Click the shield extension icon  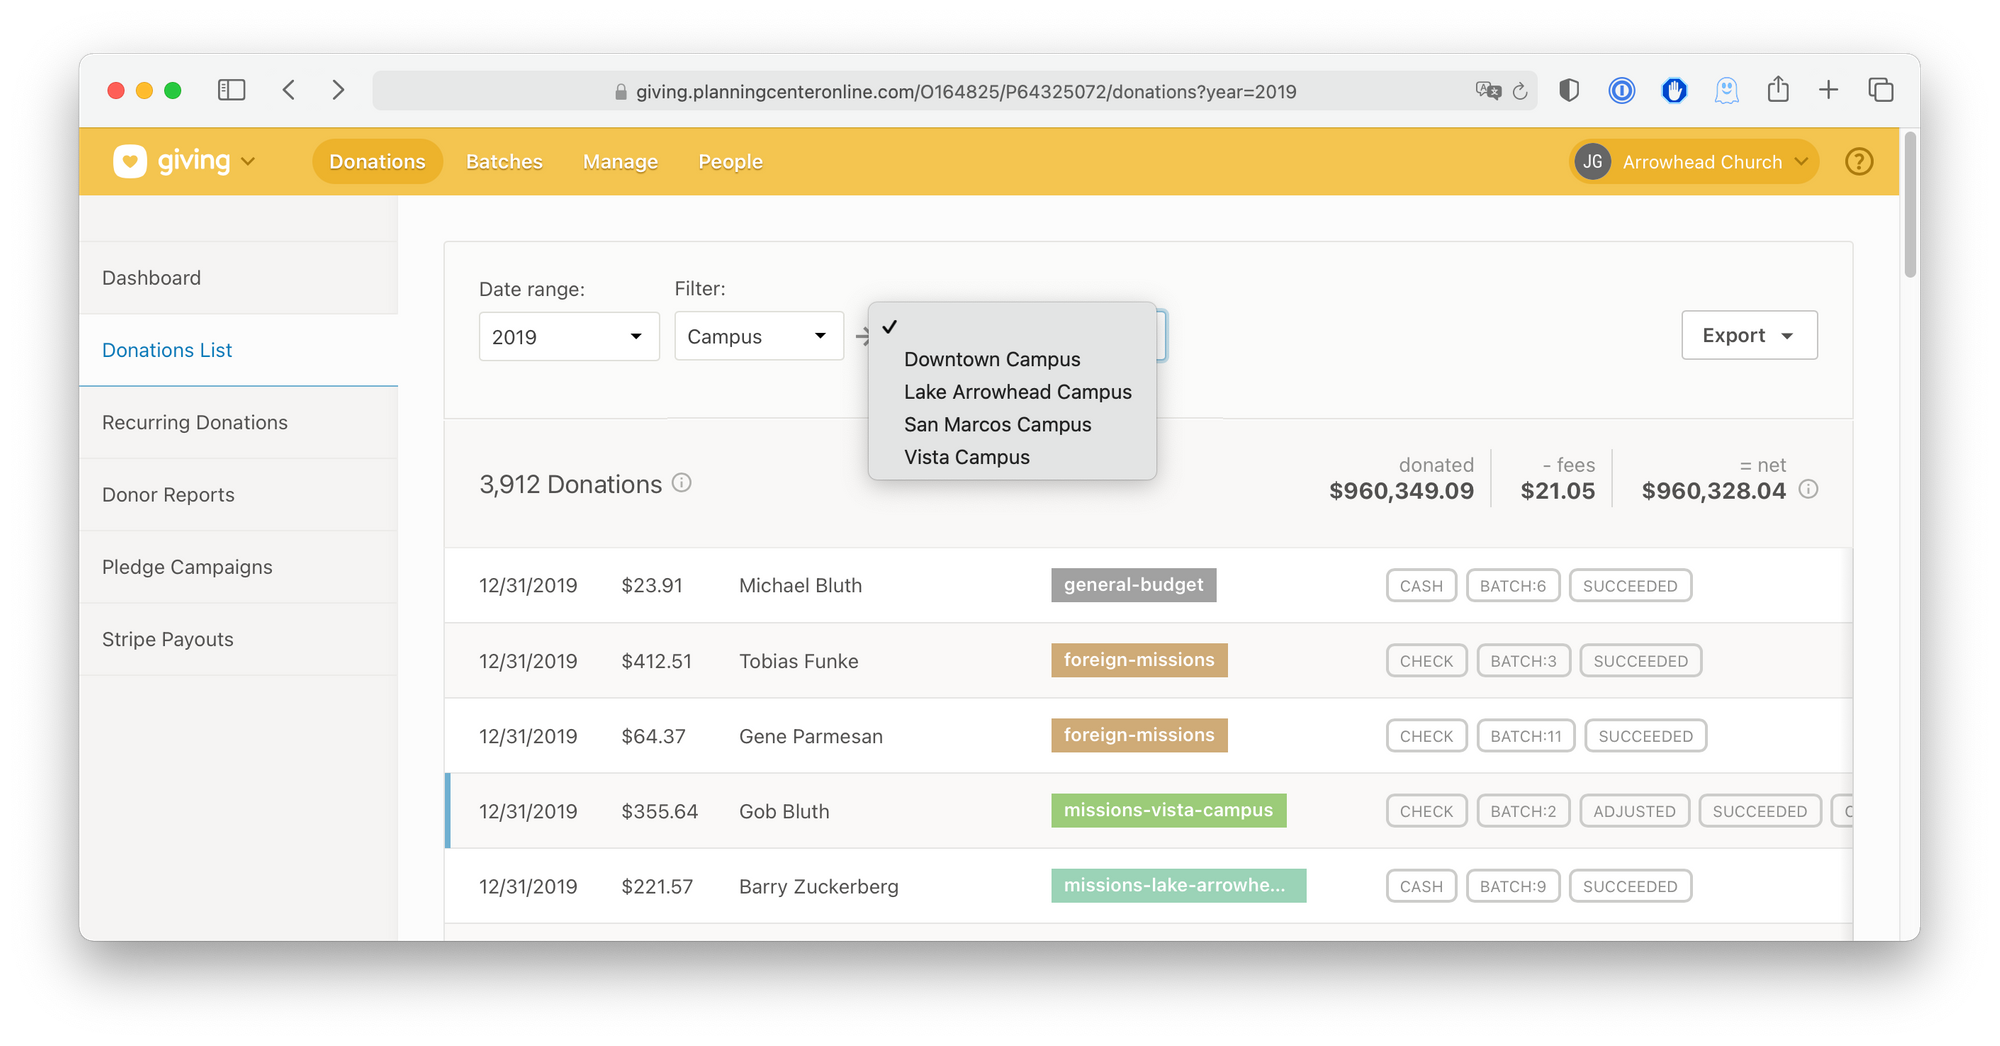pos(1568,90)
